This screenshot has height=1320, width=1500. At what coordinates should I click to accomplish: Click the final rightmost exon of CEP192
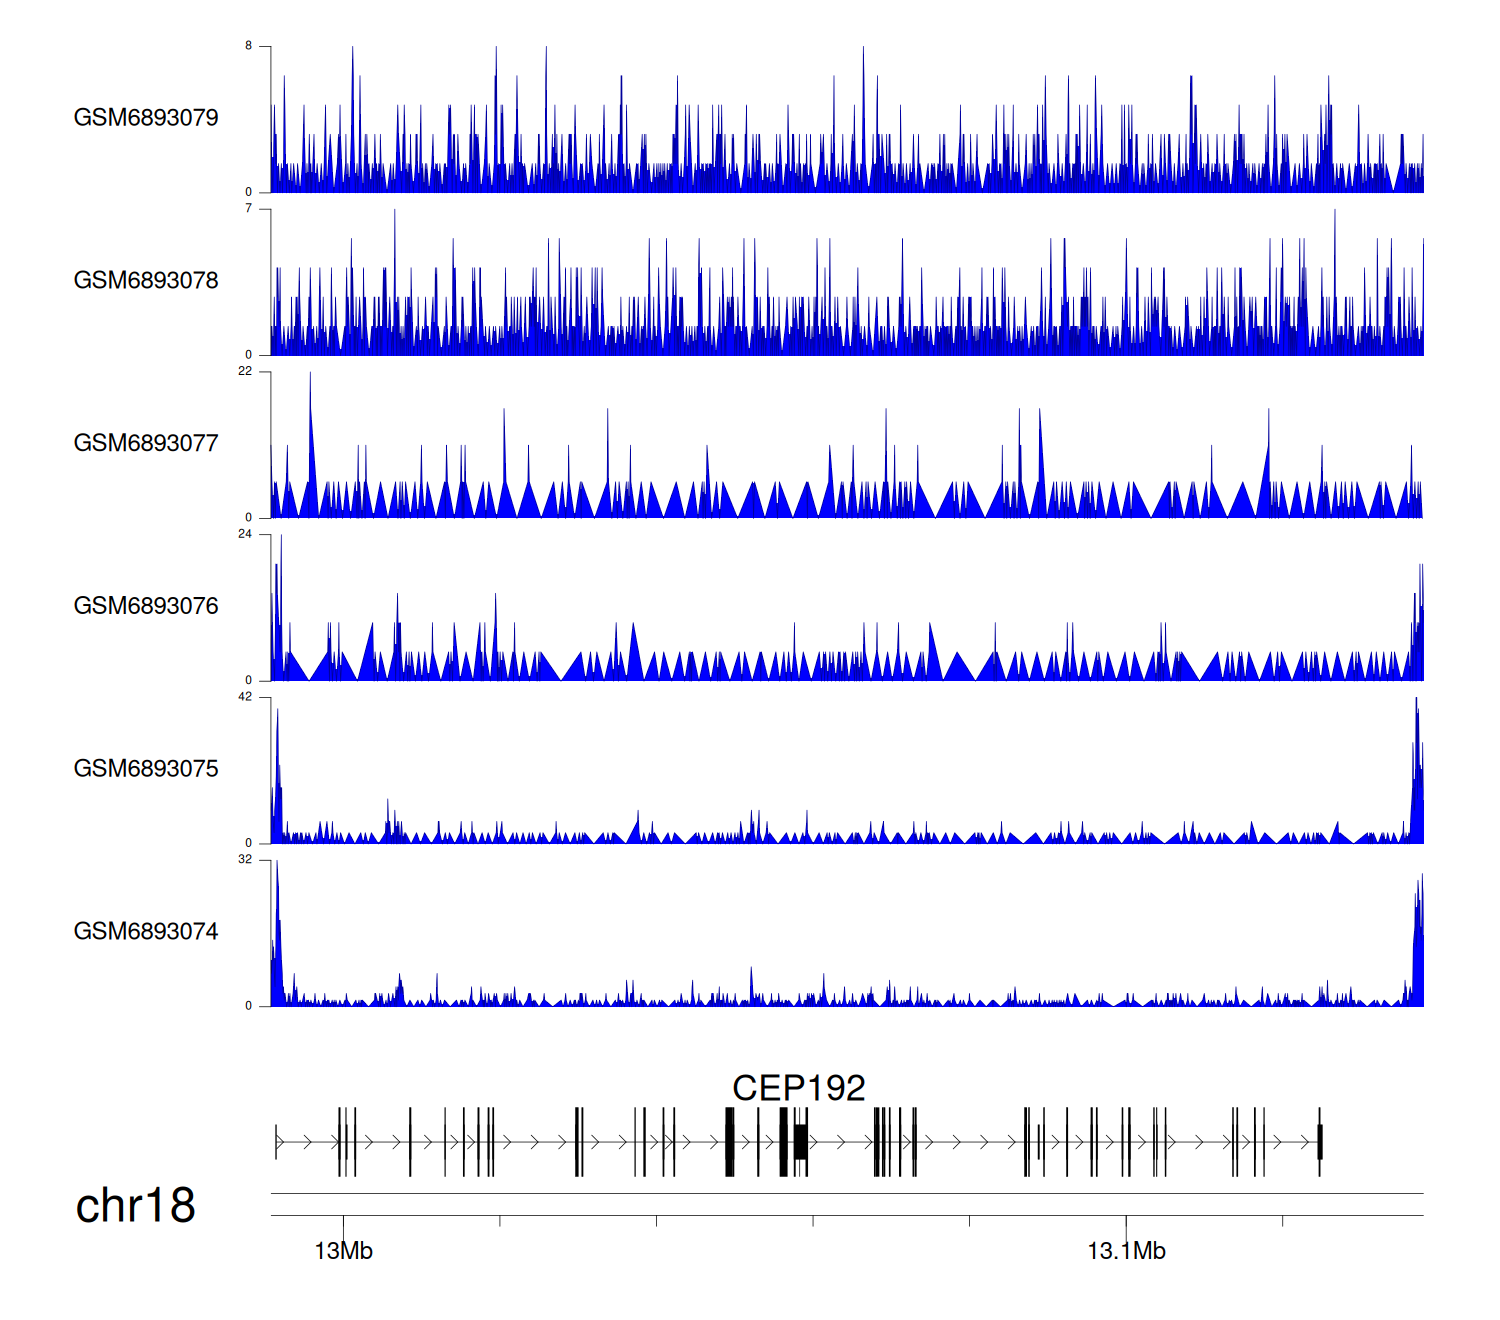pyautogui.click(x=1319, y=1142)
